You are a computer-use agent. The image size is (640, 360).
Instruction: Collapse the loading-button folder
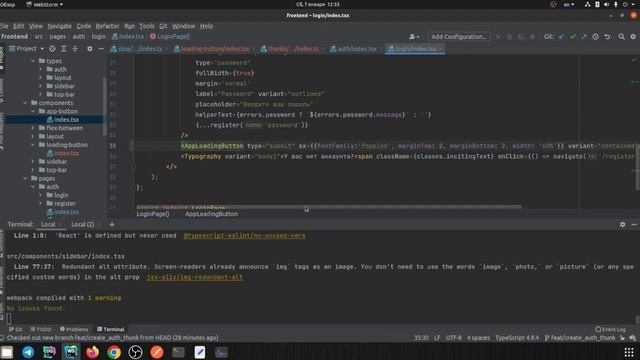click(33, 145)
